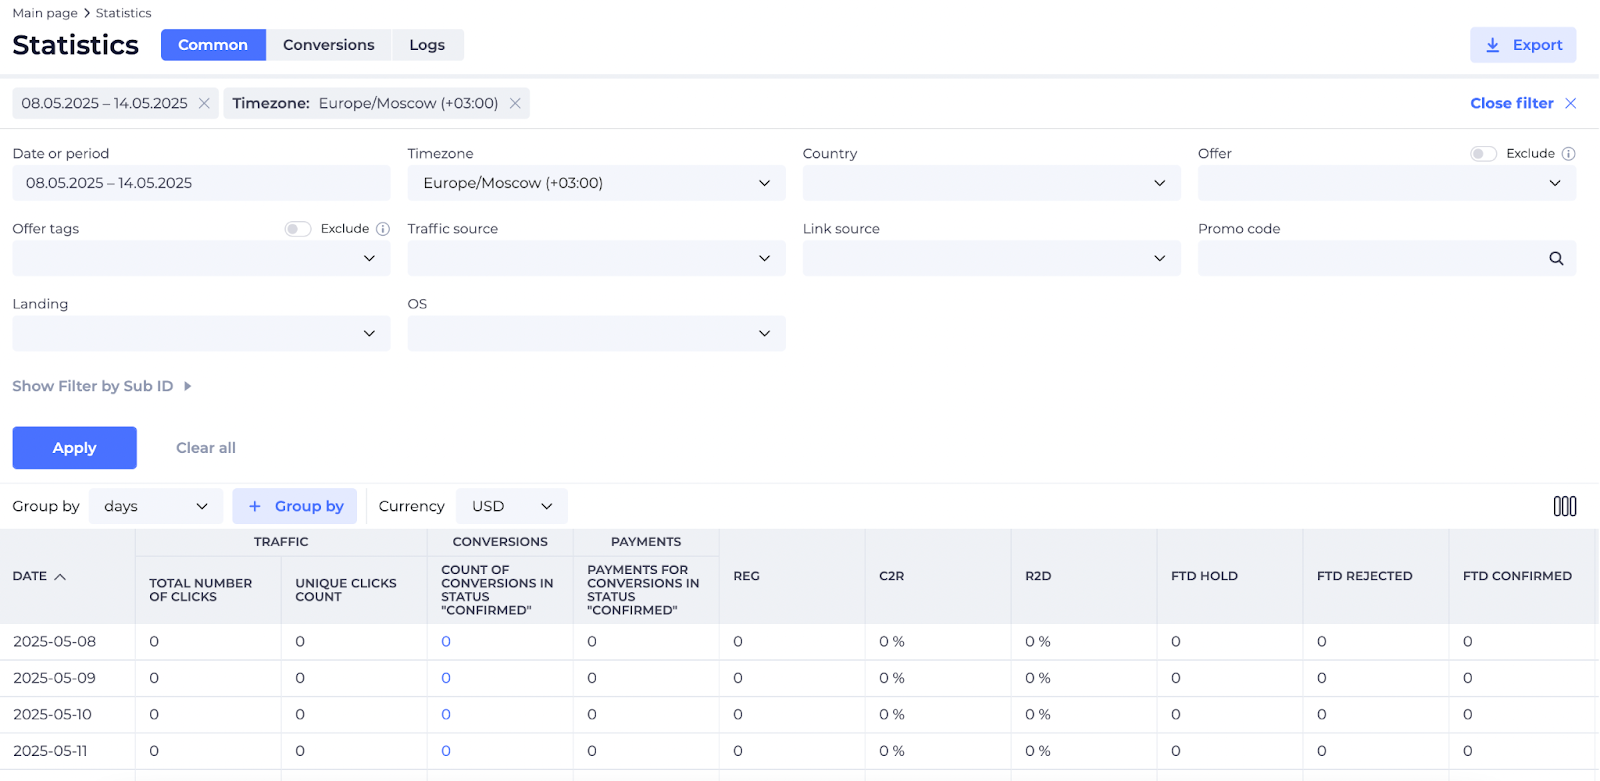Click the X icon beside Close filter
1600x781 pixels.
coord(1570,103)
